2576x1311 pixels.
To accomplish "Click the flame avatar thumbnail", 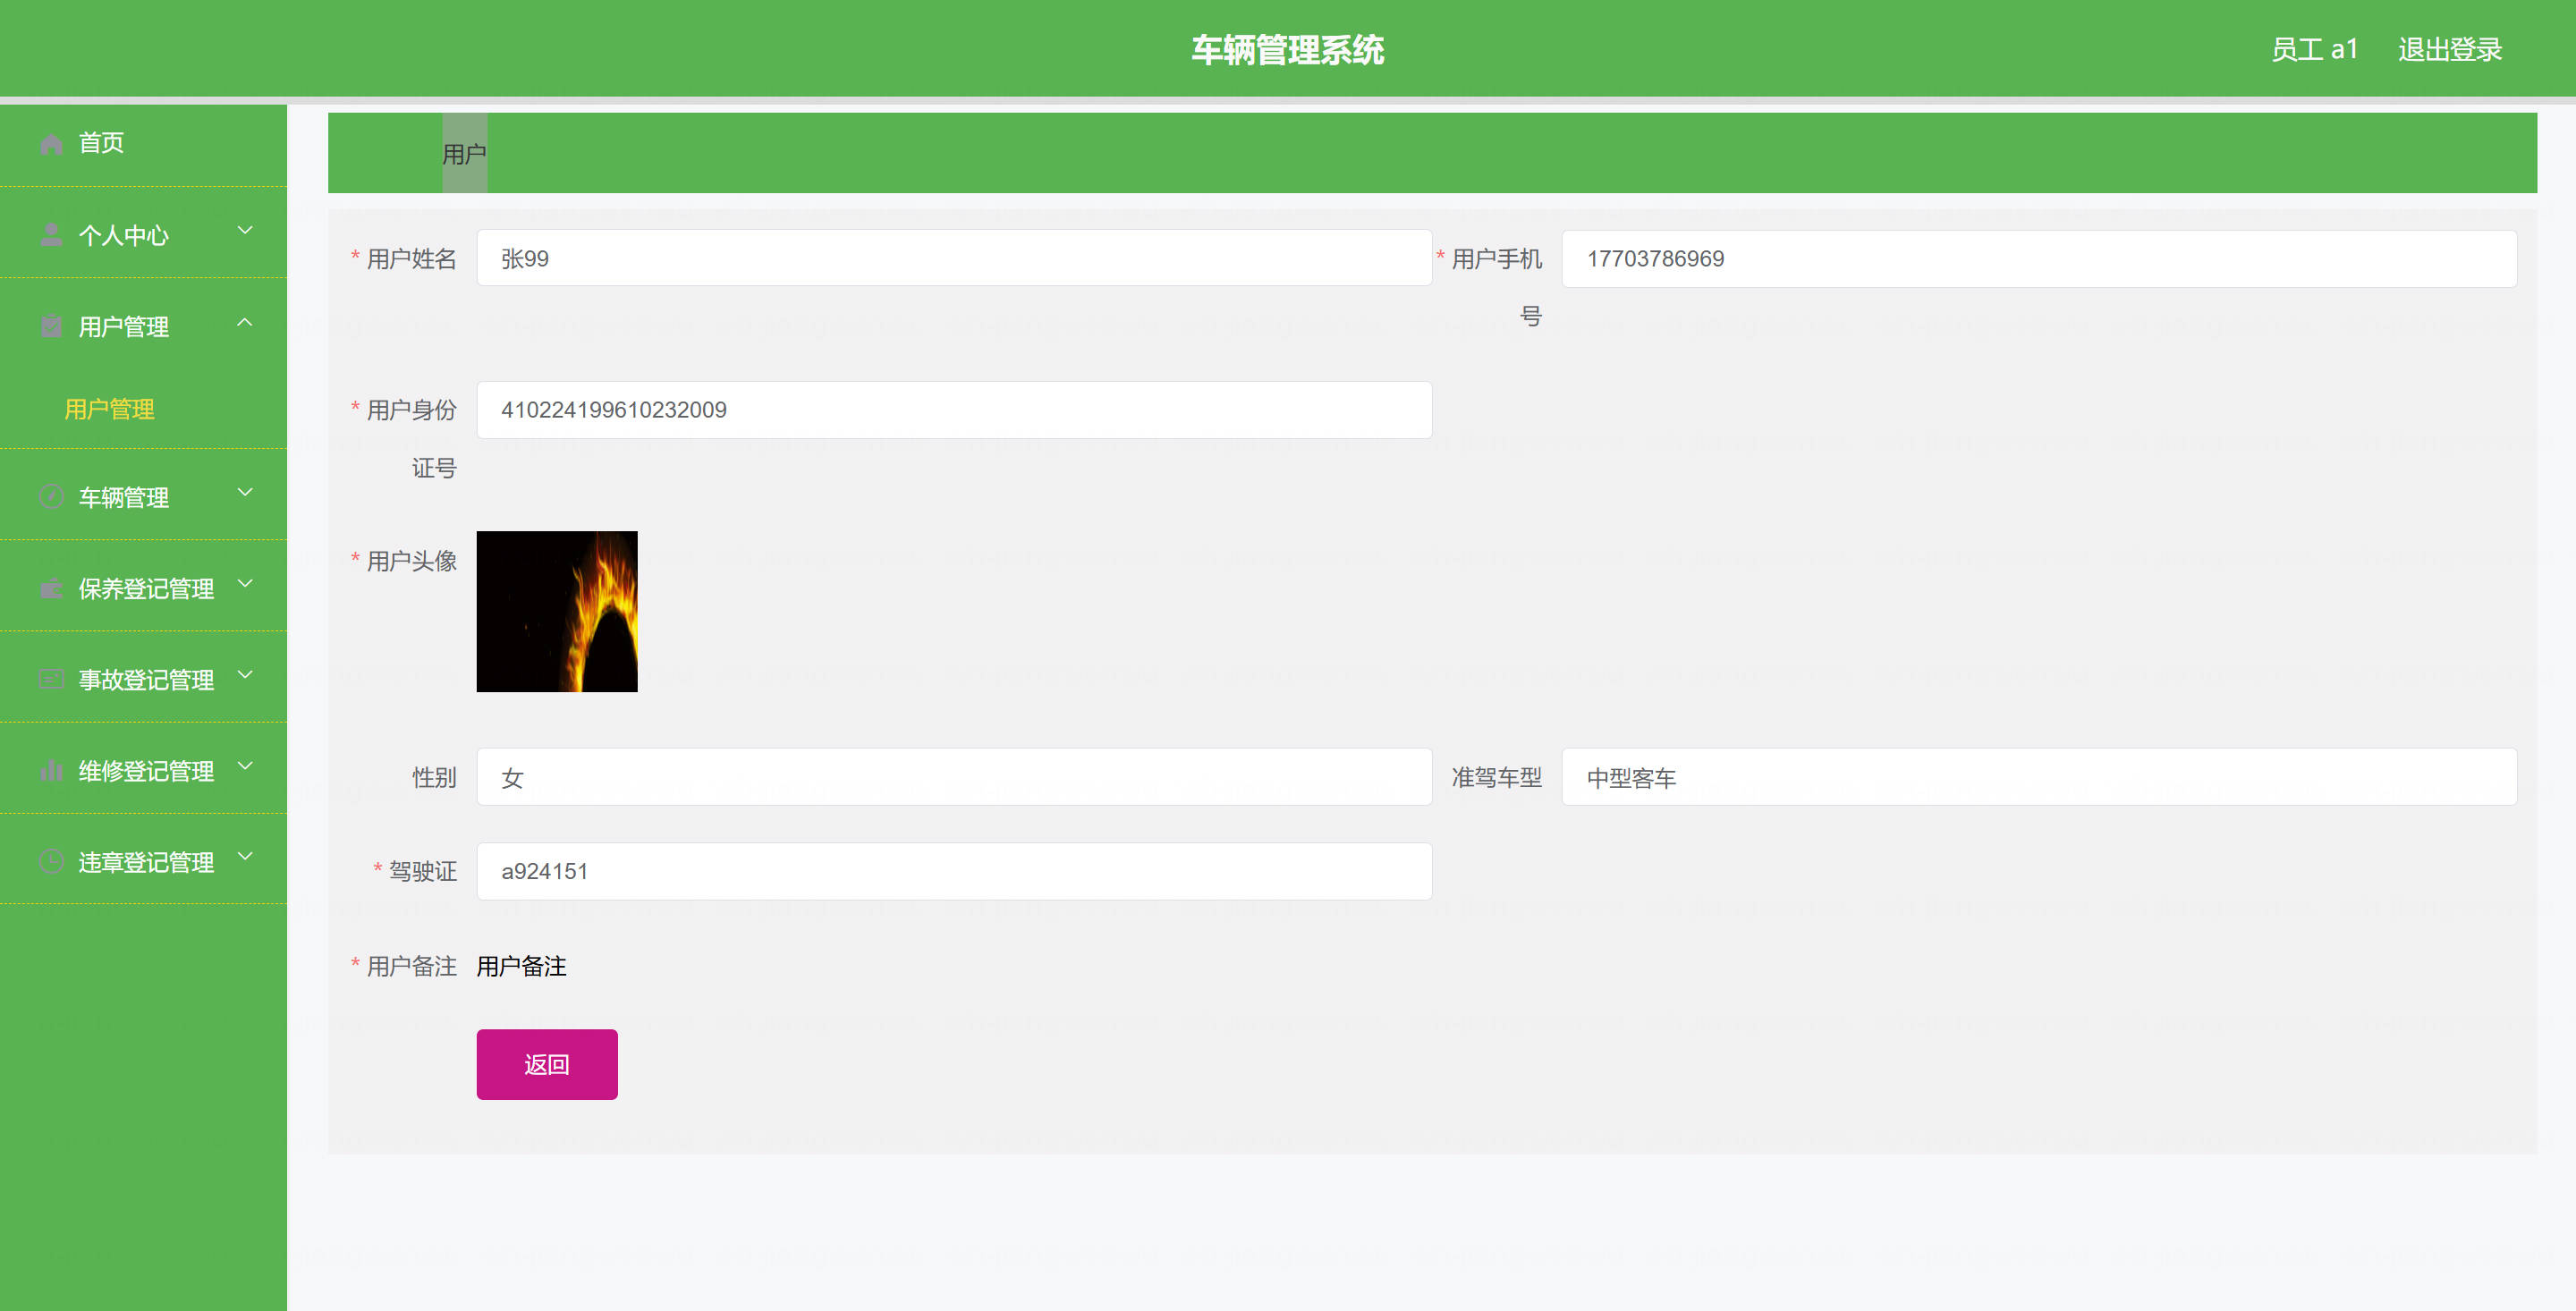I will [557, 611].
